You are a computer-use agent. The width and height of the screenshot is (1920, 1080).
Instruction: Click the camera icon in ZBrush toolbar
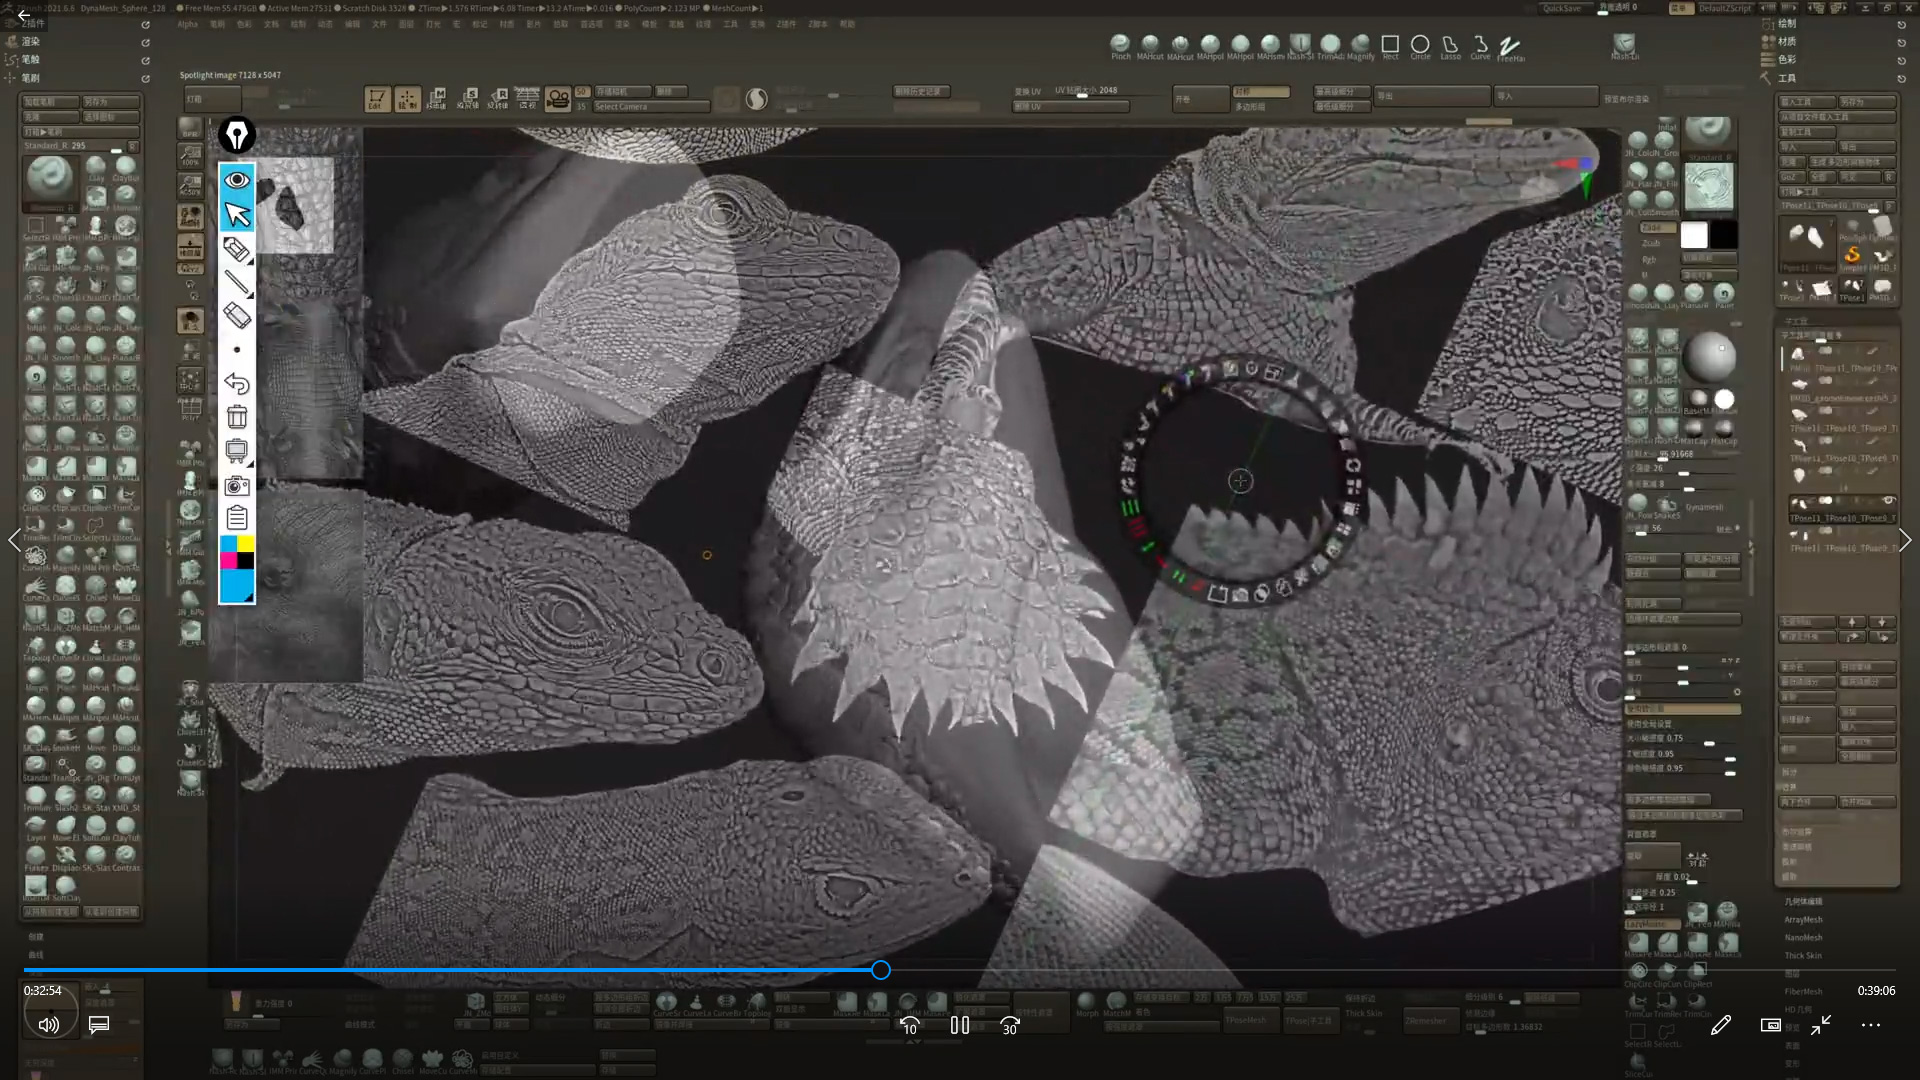click(x=558, y=99)
